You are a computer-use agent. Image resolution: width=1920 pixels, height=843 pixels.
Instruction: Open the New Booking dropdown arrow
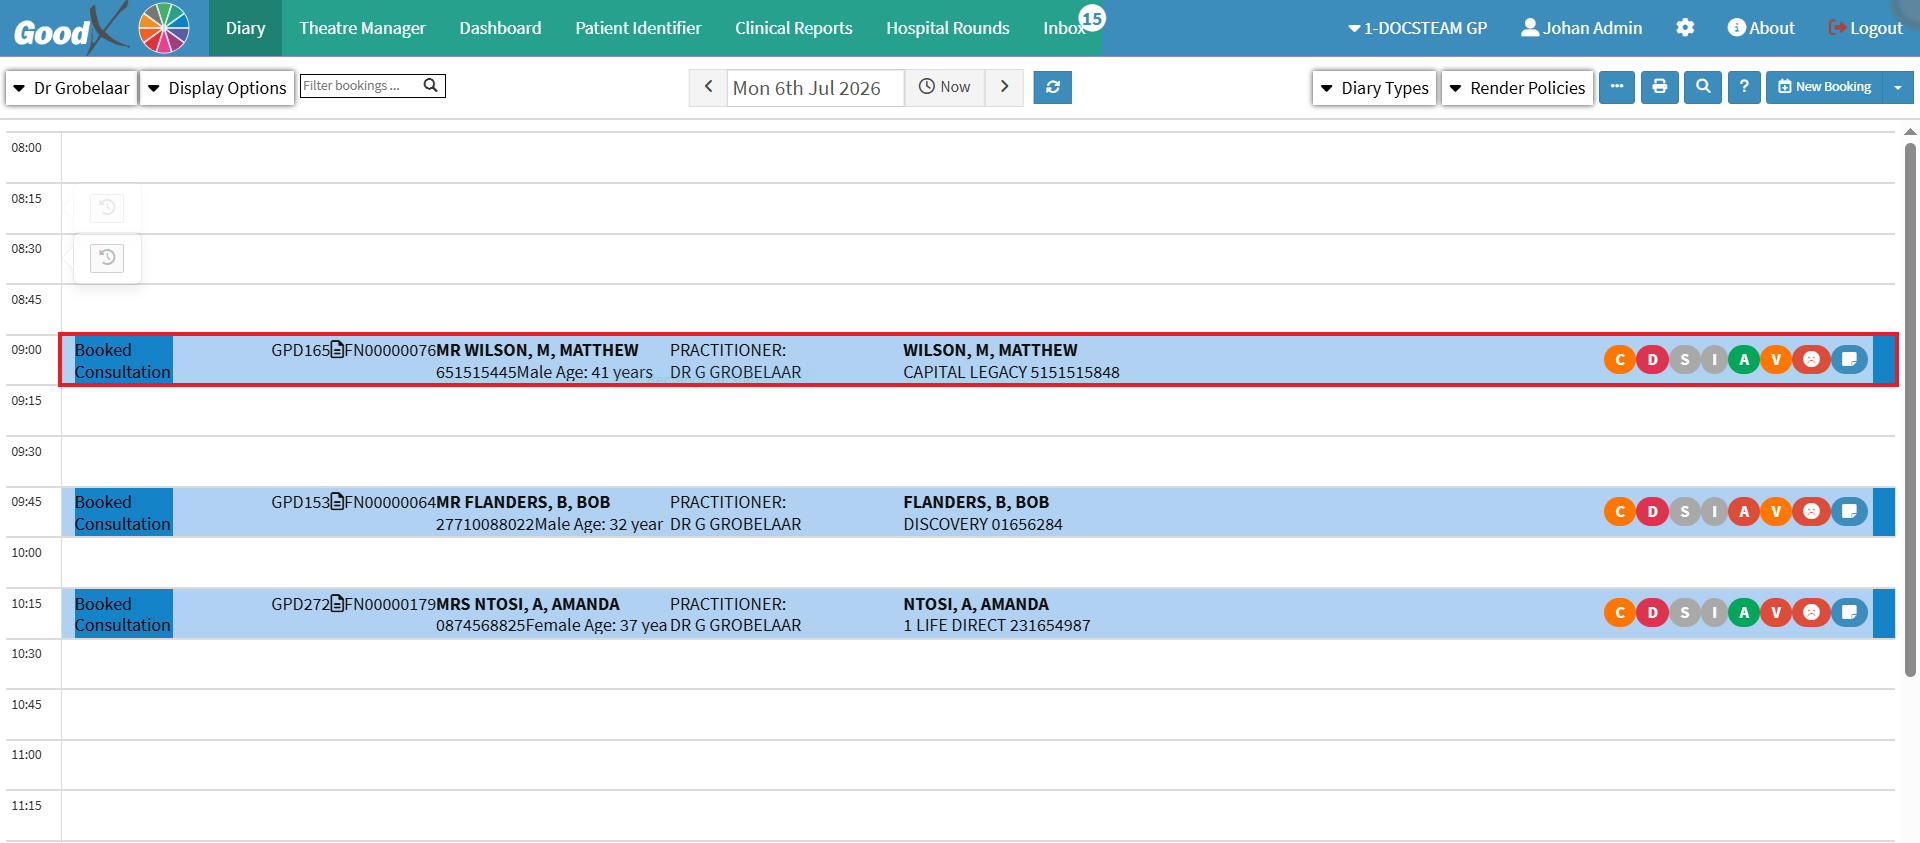click(x=1898, y=88)
